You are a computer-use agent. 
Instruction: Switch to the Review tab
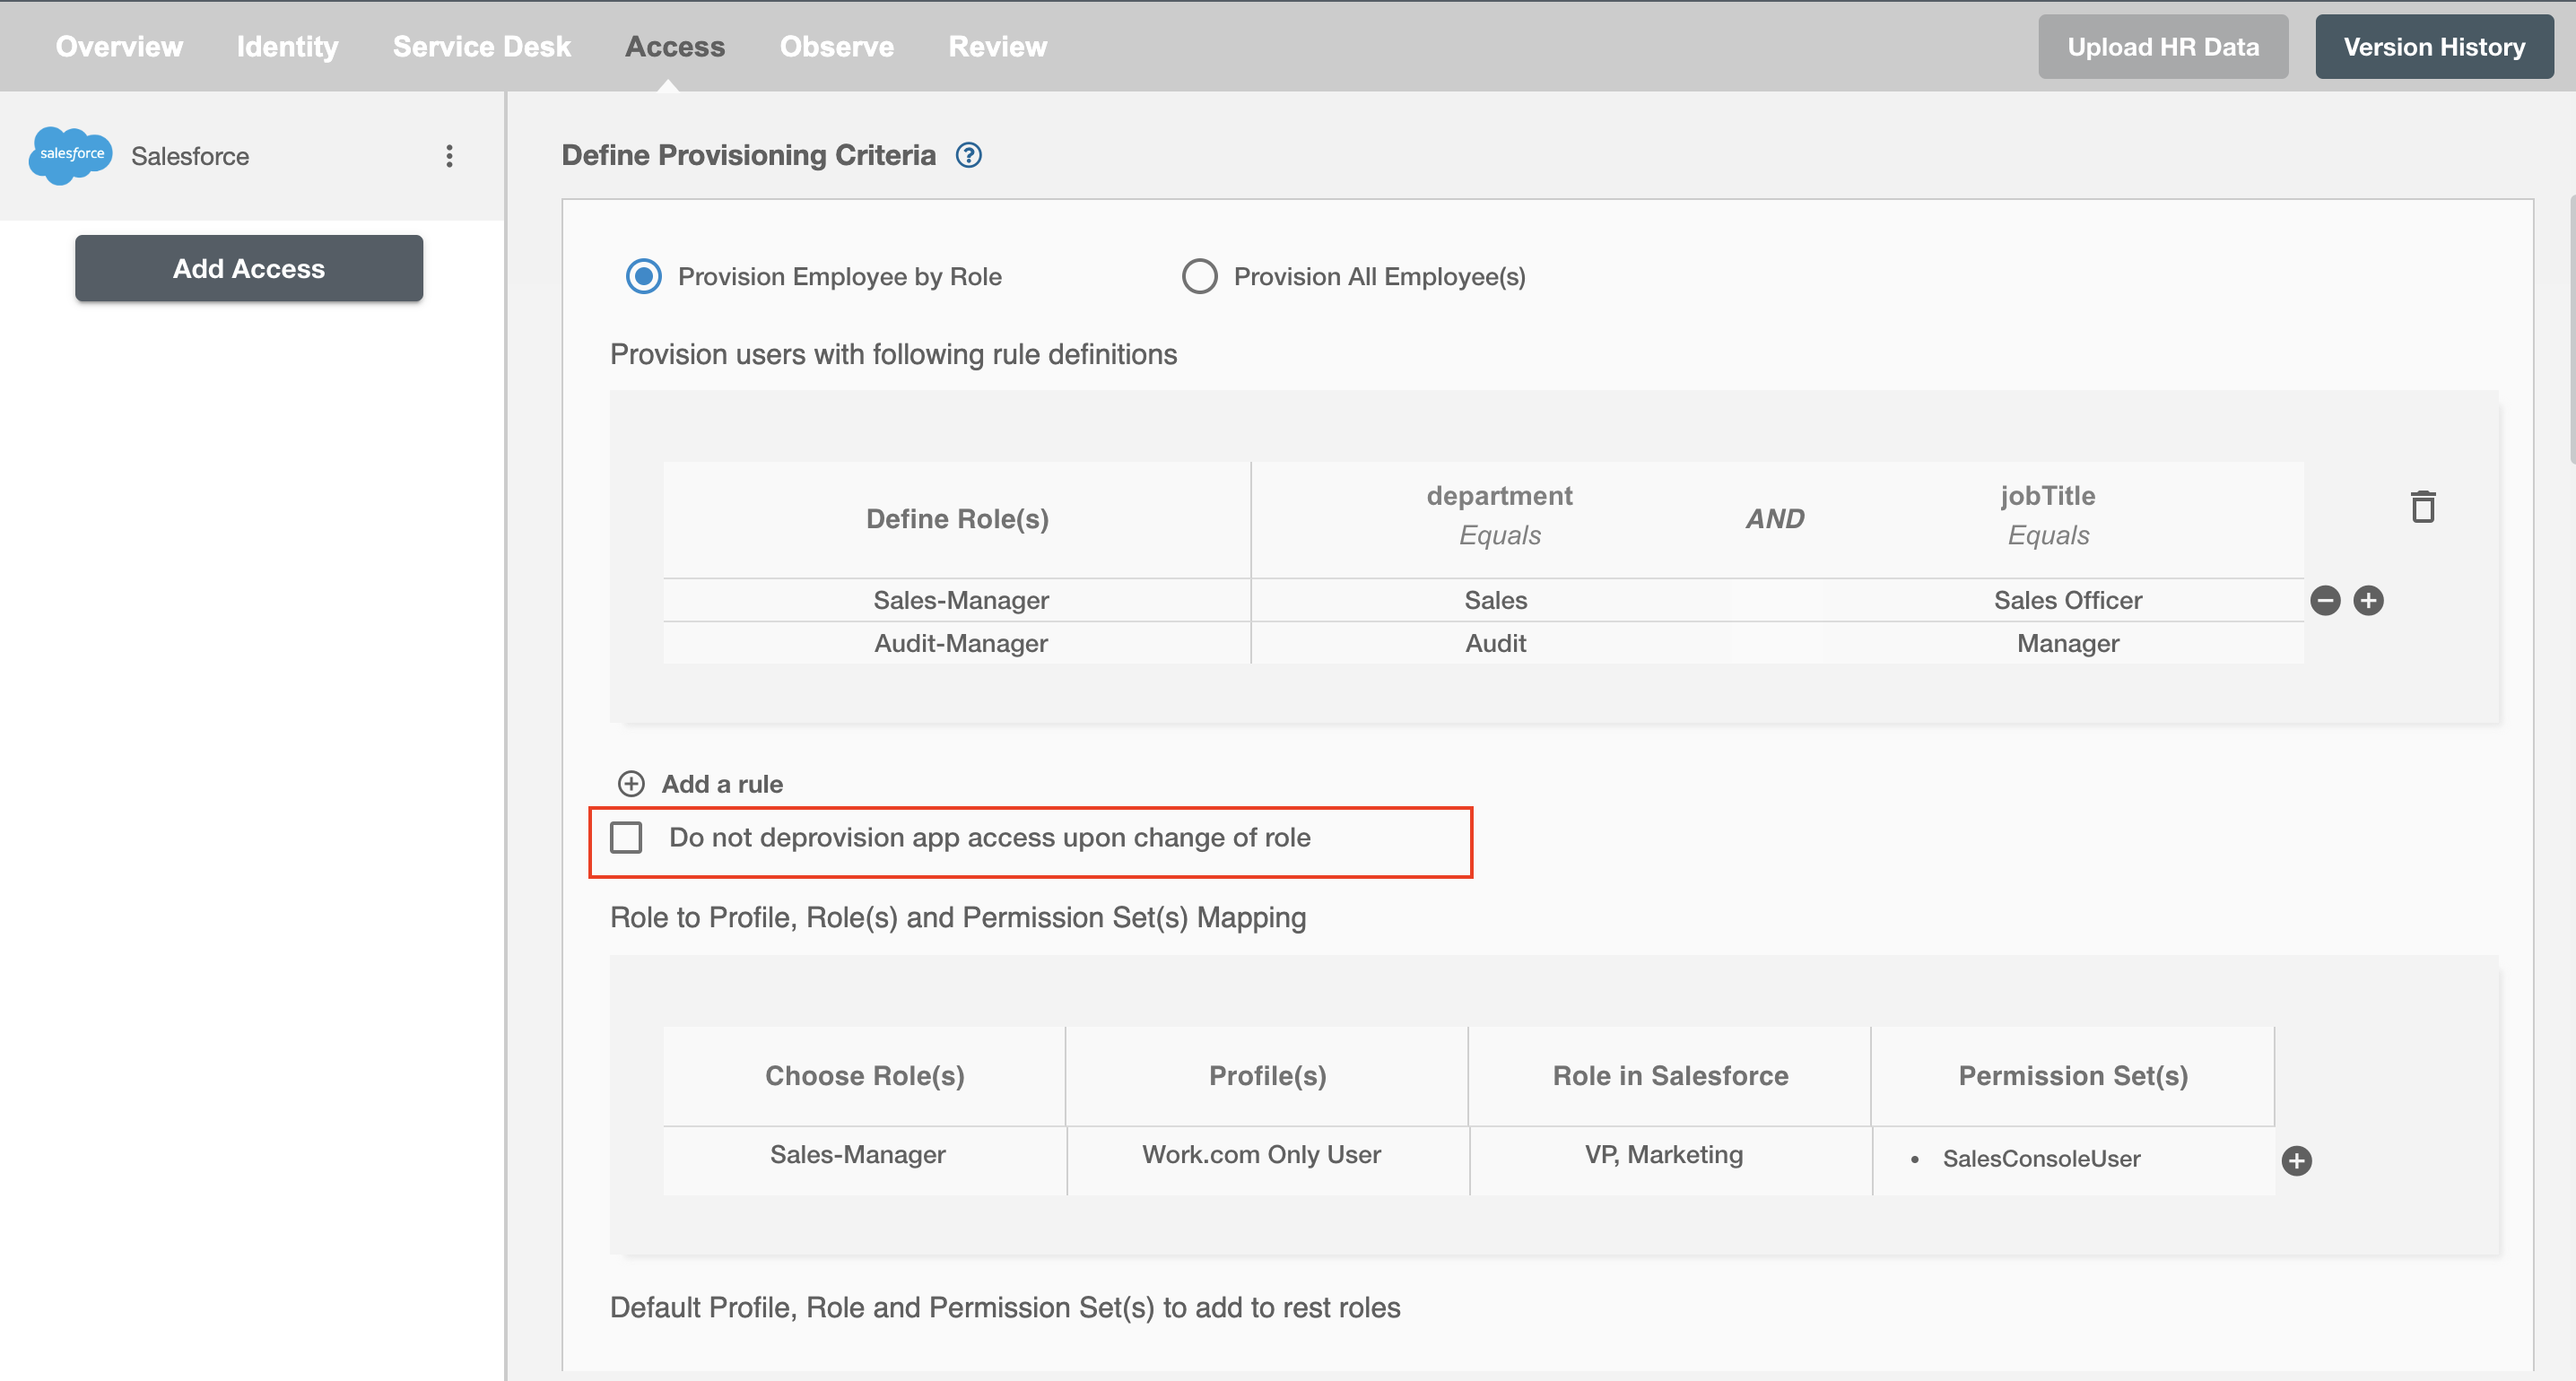[x=997, y=47]
